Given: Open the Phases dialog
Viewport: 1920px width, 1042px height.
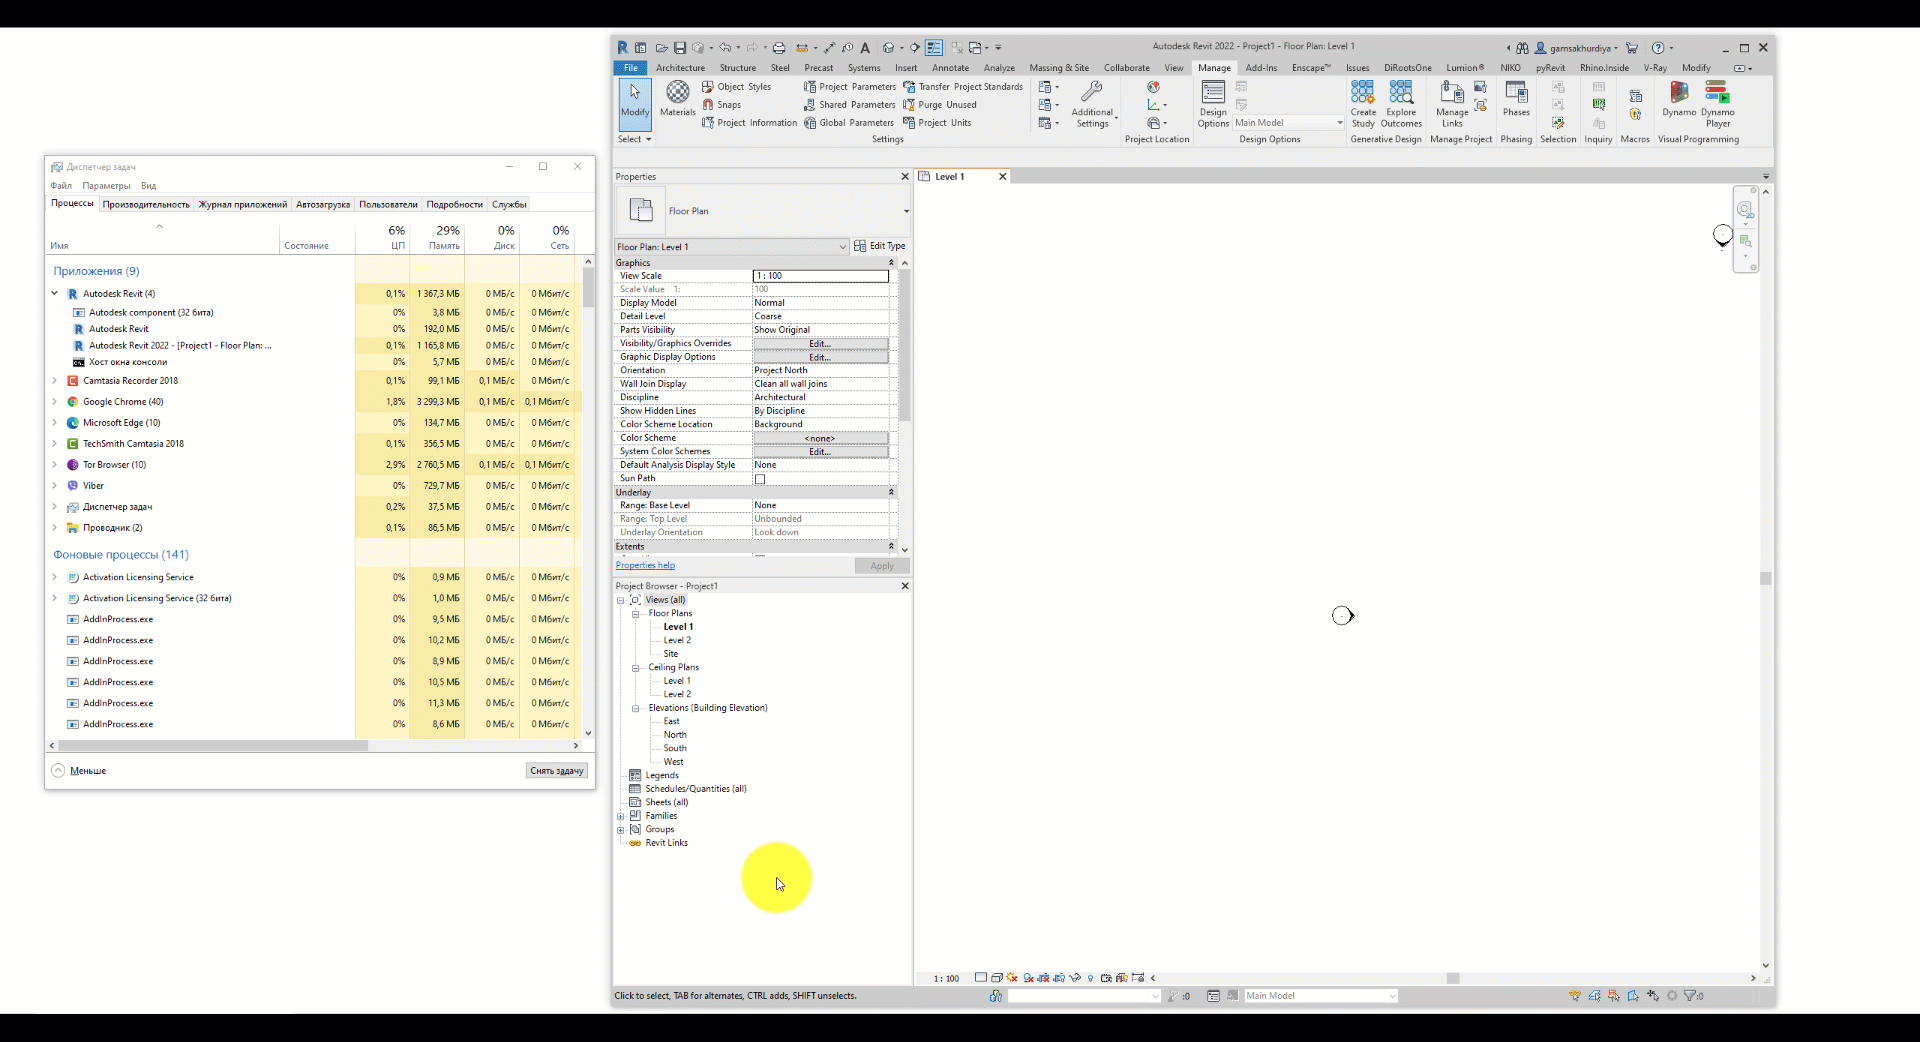Looking at the screenshot, I should click(x=1516, y=99).
